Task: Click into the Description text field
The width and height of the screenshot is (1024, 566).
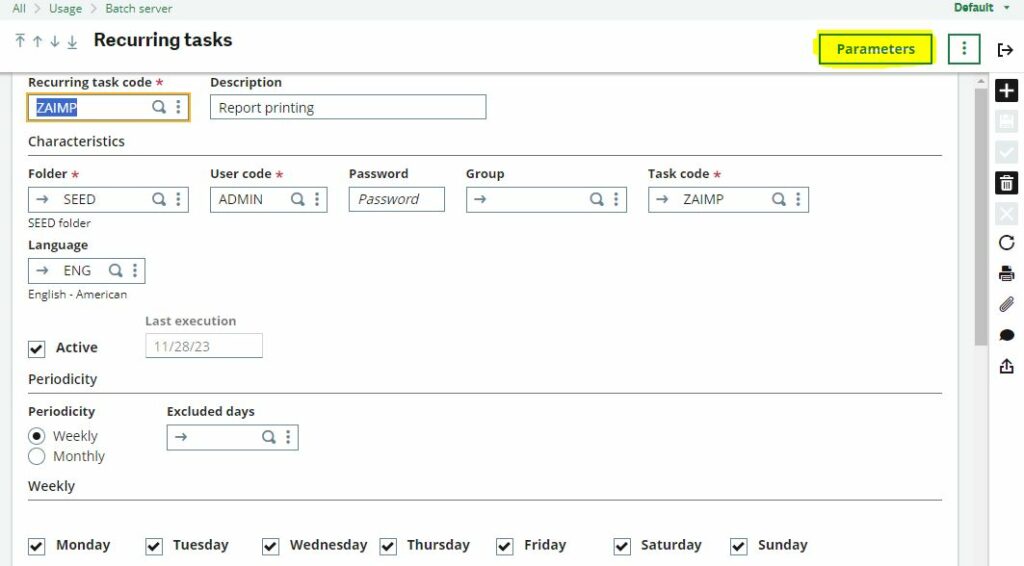Action: (x=347, y=107)
